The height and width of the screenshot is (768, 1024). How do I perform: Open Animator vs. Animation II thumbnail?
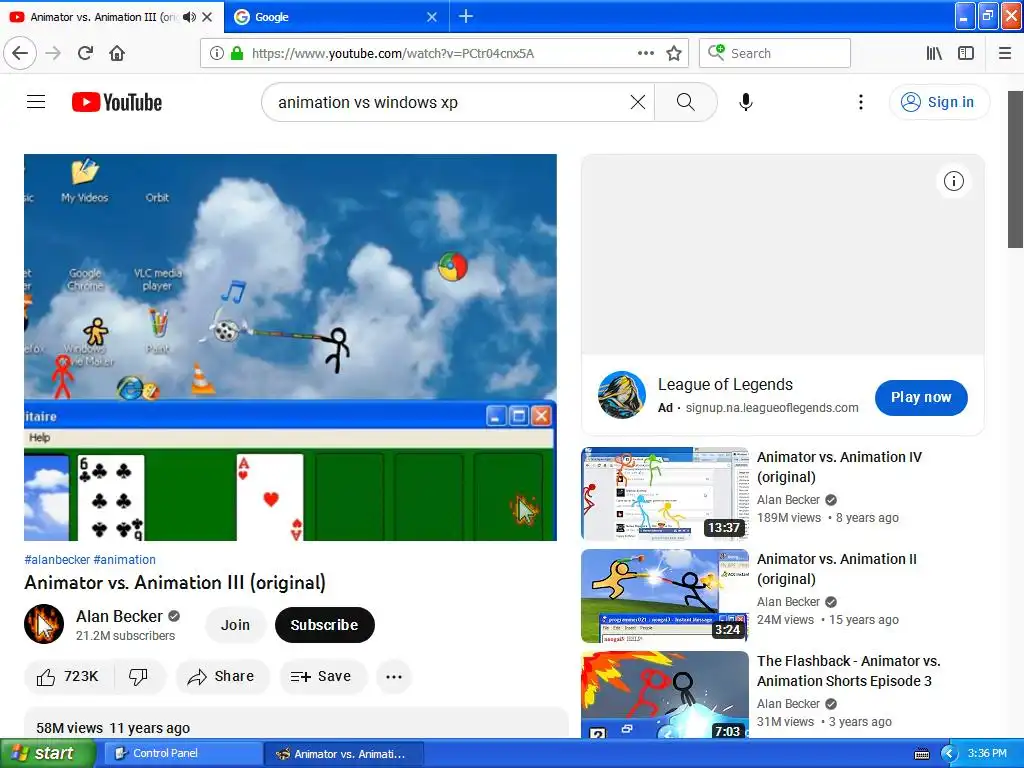[x=665, y=596]
